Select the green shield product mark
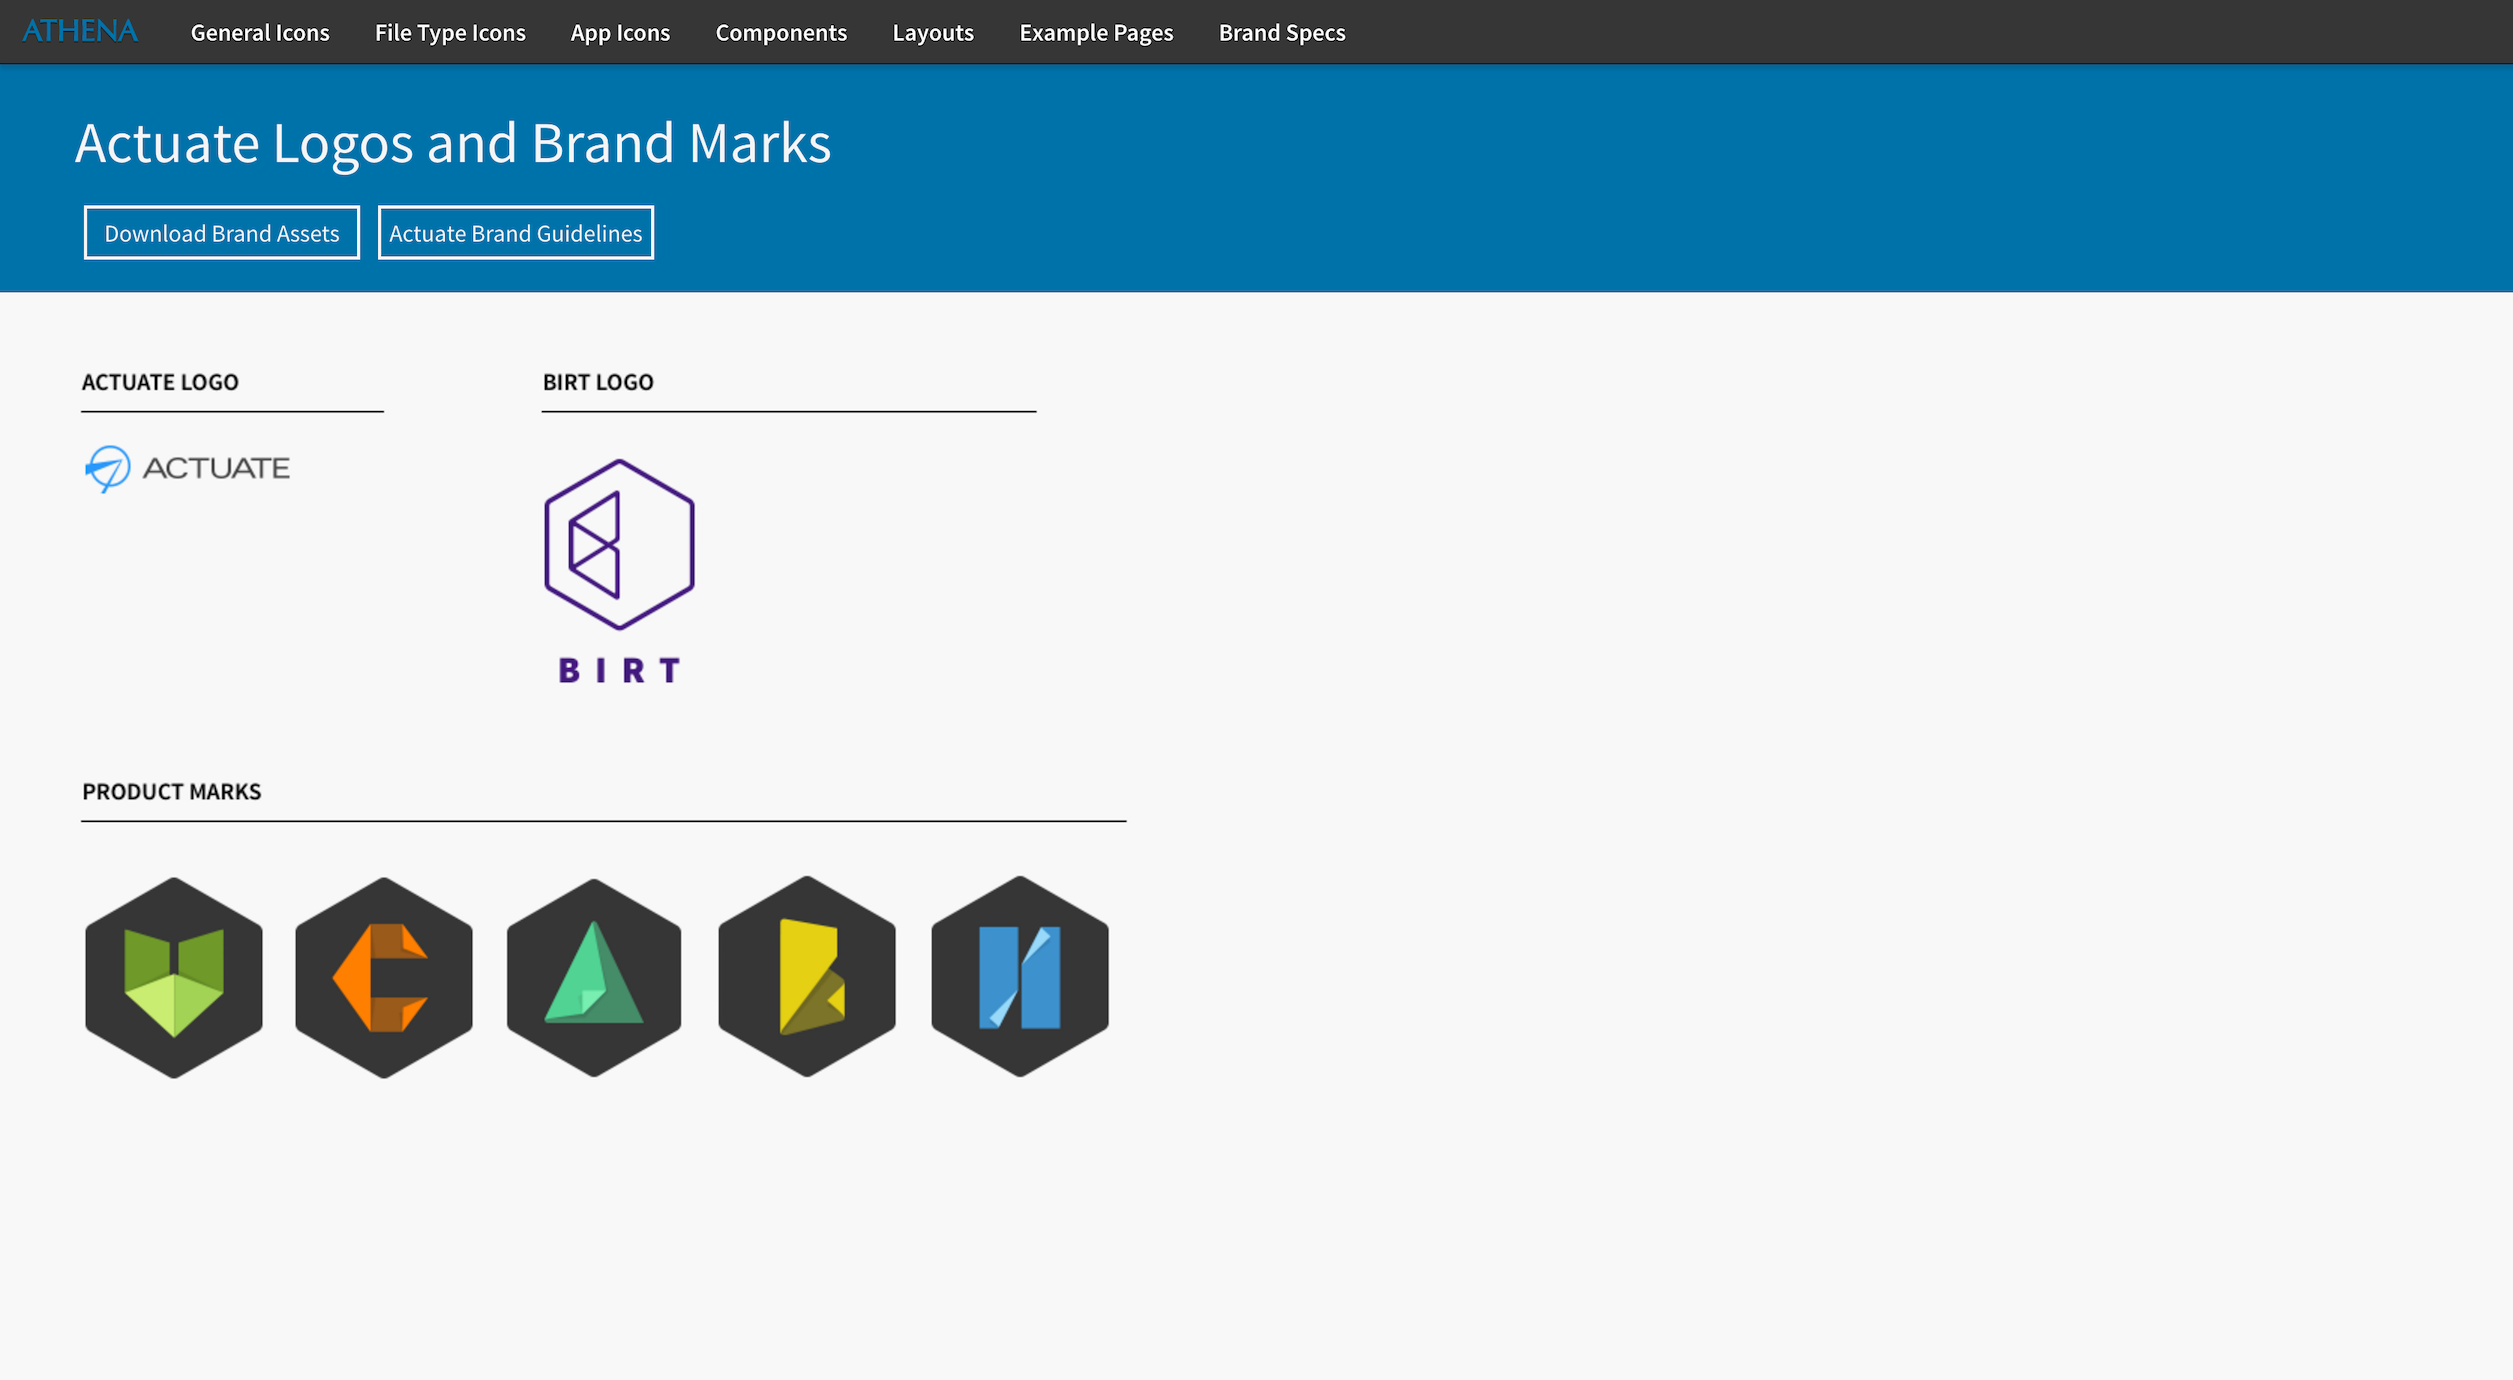The image size is (2513, 1380). point(174,977)
